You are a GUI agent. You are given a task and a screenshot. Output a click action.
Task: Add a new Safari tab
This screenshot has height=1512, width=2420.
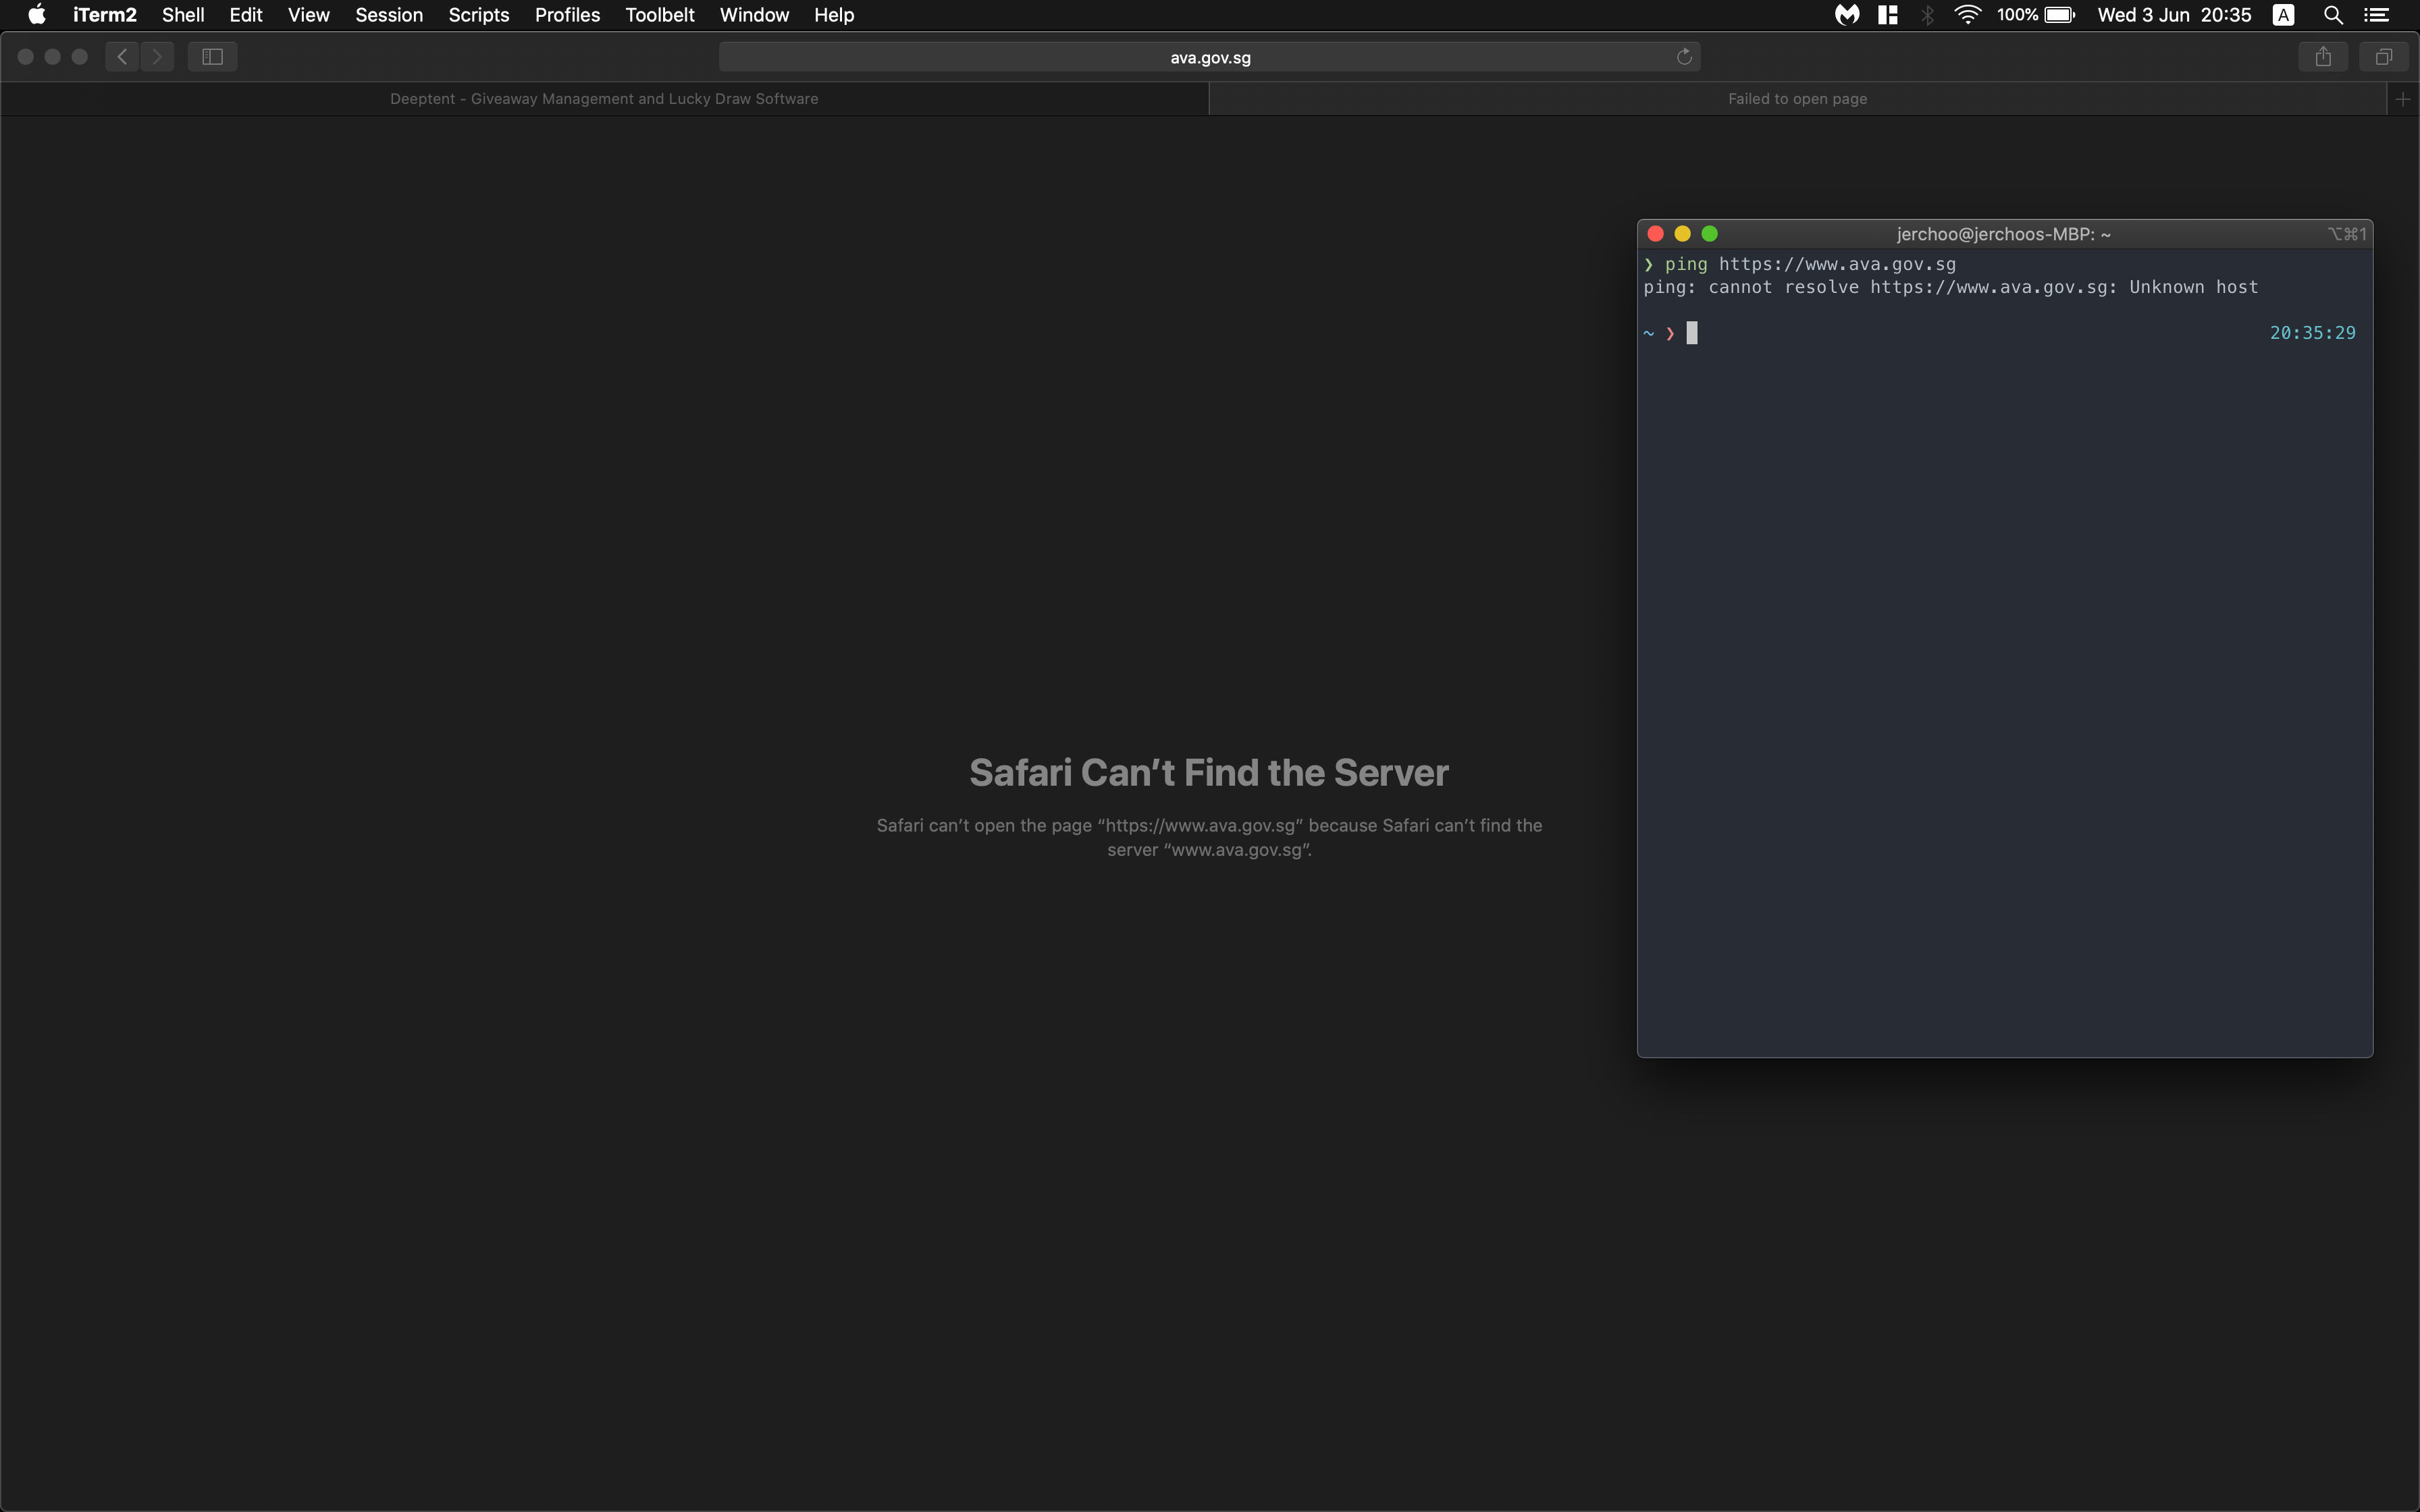(x=2403, y=99)
